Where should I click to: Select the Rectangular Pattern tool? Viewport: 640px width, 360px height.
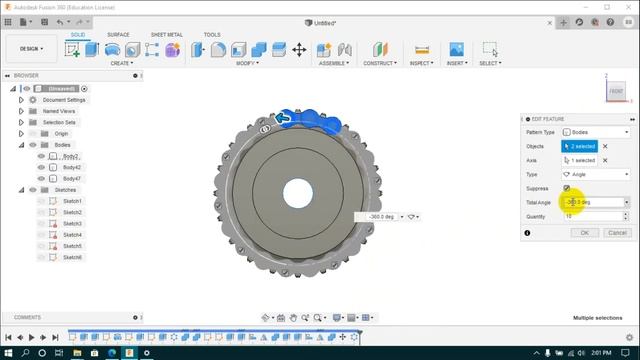[152, 50]
